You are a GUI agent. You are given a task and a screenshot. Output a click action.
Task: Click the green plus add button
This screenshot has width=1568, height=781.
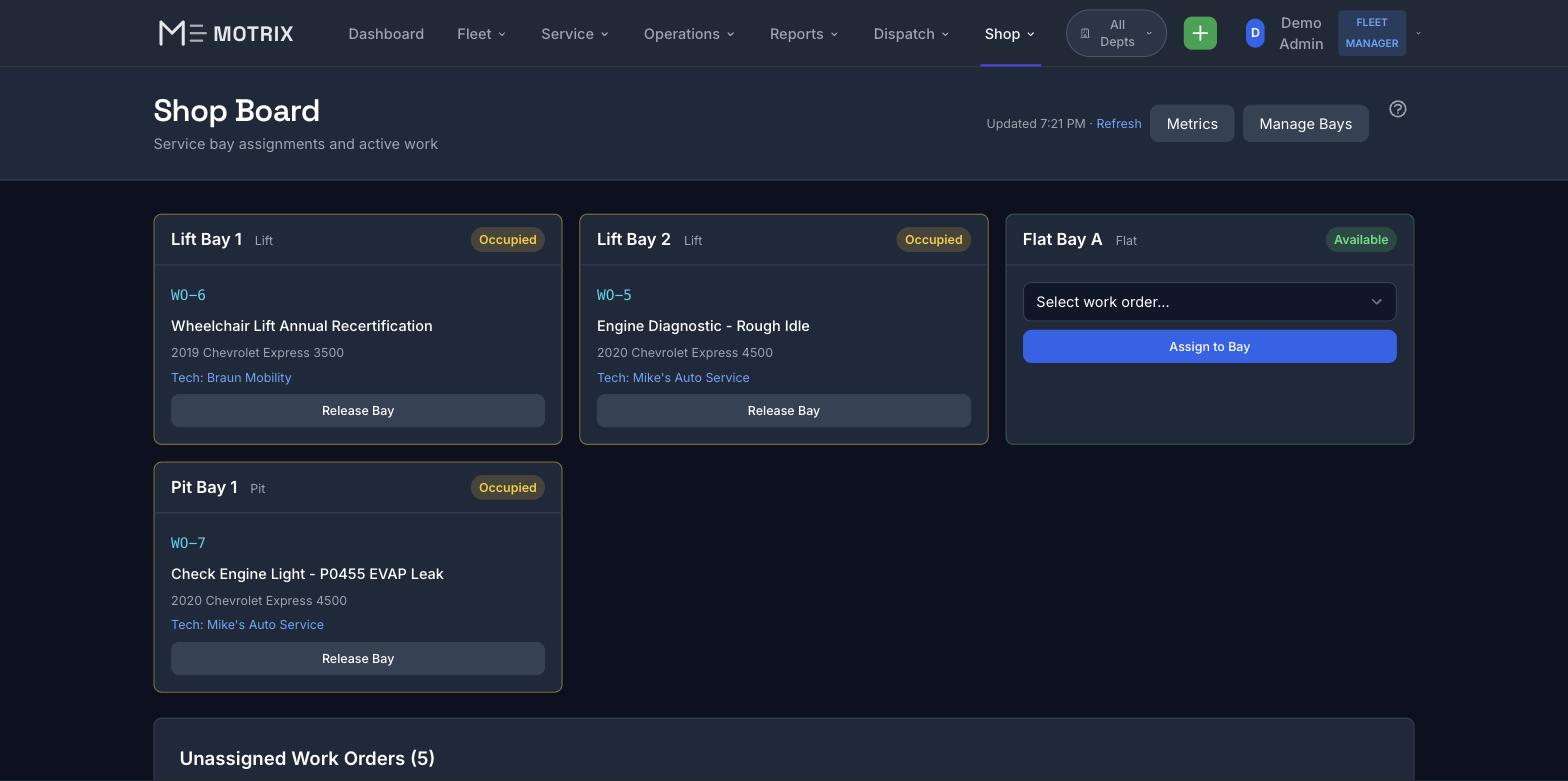(x=1200, y=33)
